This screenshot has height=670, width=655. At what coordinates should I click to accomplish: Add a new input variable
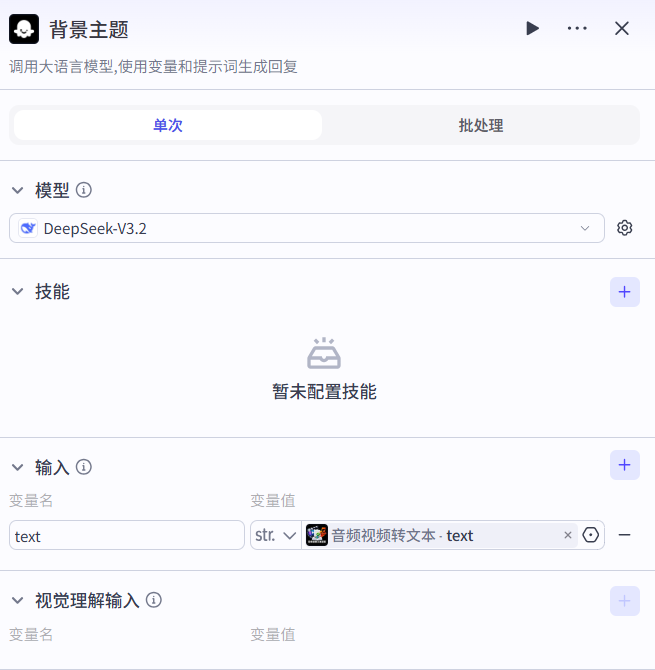(625, 465)
